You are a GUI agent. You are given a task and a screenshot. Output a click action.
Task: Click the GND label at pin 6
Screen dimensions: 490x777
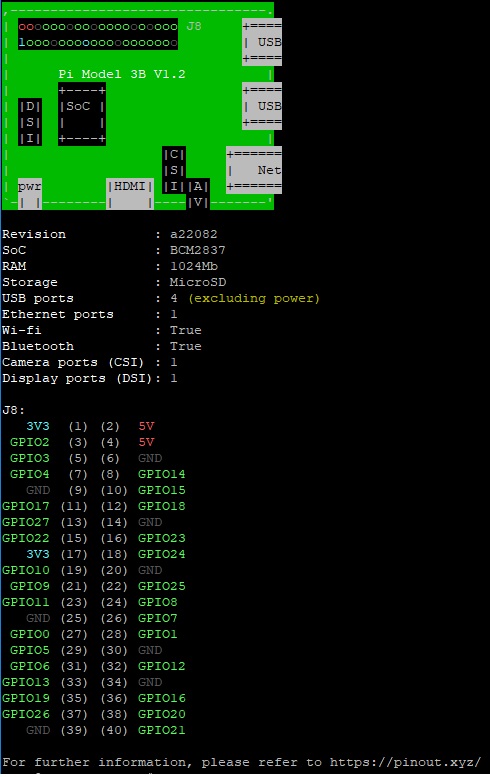(150, 458)
